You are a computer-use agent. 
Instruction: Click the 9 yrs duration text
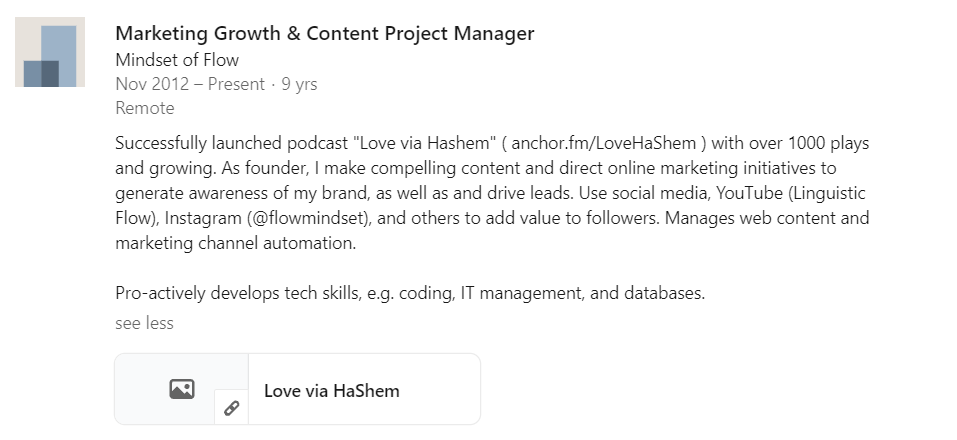[299, 84]
